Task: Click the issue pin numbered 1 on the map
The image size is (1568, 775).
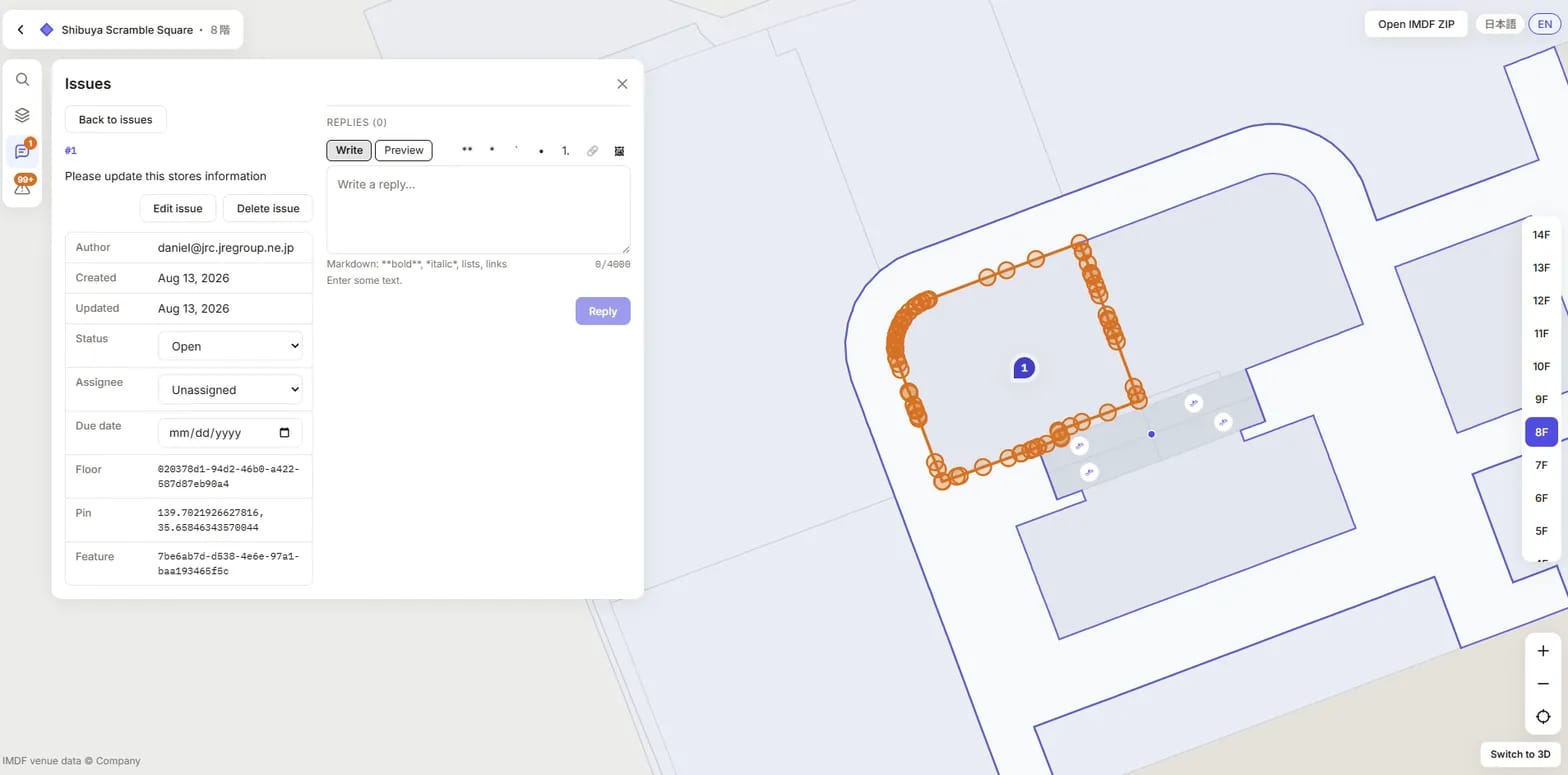Action: (x=1023, y=368)
